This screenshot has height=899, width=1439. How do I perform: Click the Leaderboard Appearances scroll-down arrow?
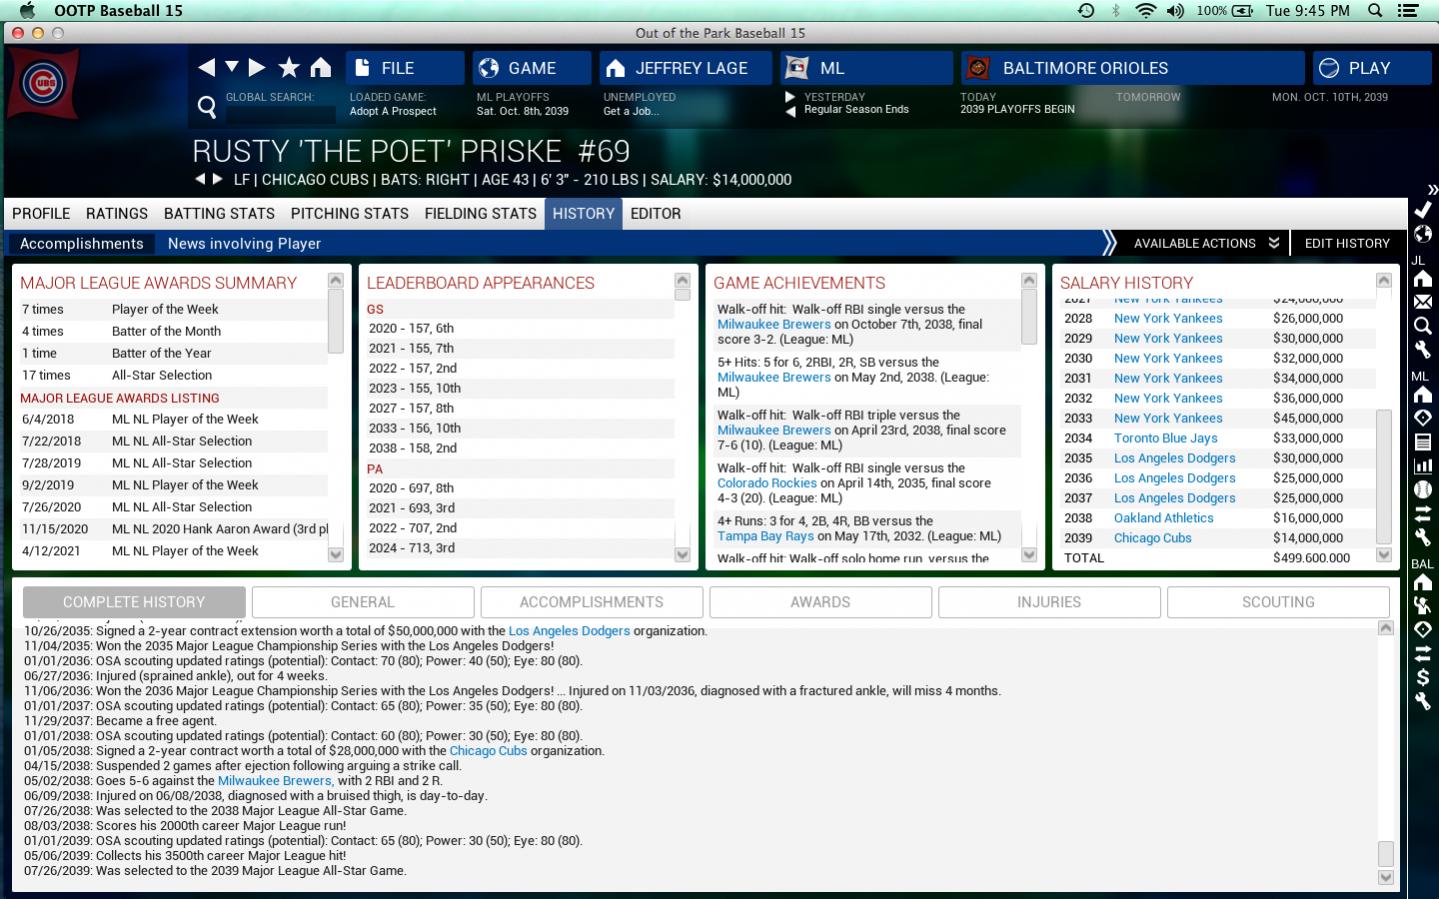[683, 555]
